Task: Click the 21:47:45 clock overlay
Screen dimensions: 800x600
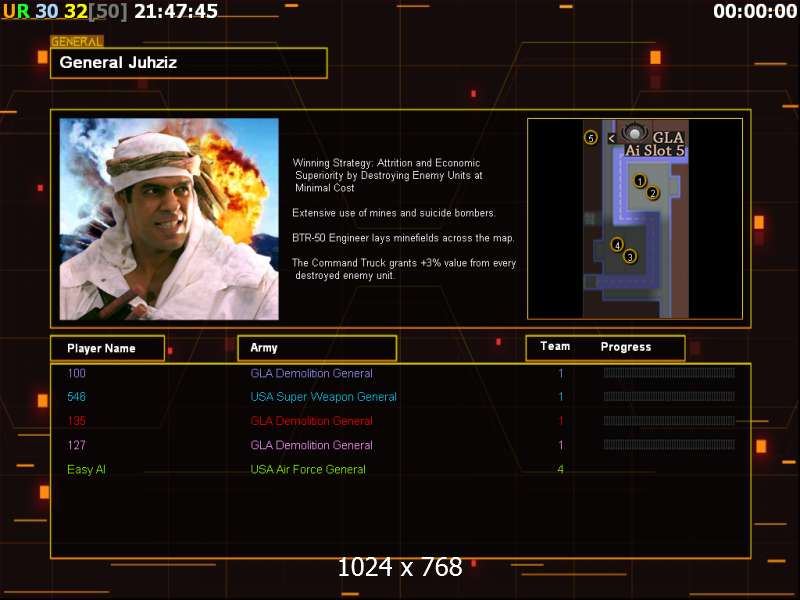Action: [176, 11]
